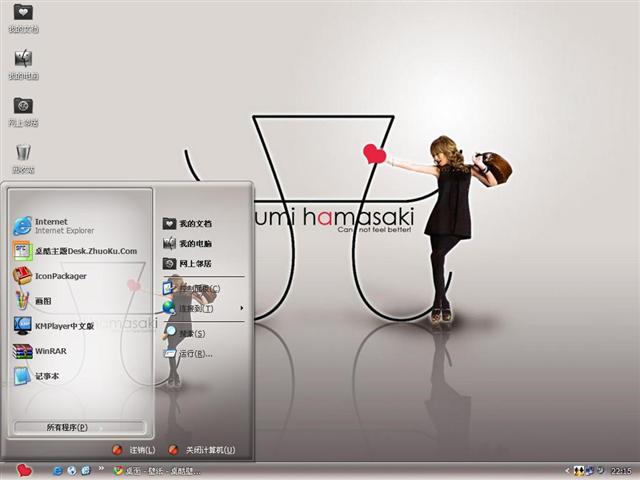Open the My Documents desktop icon with heart folder
Image resolution: width=640 pixels, height=480 pixels.
click(x=23, y=17)
